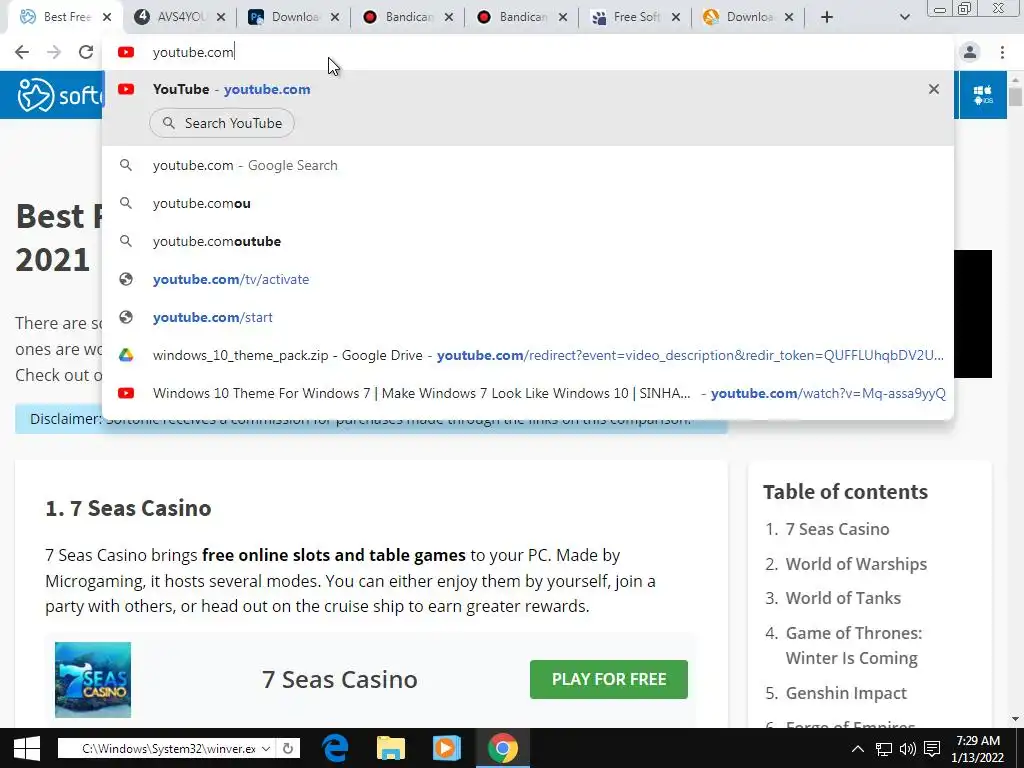This screenshot has height=768, width=1024.
Task: Click PLAY FOR FREE button
Action: point(609,679)
